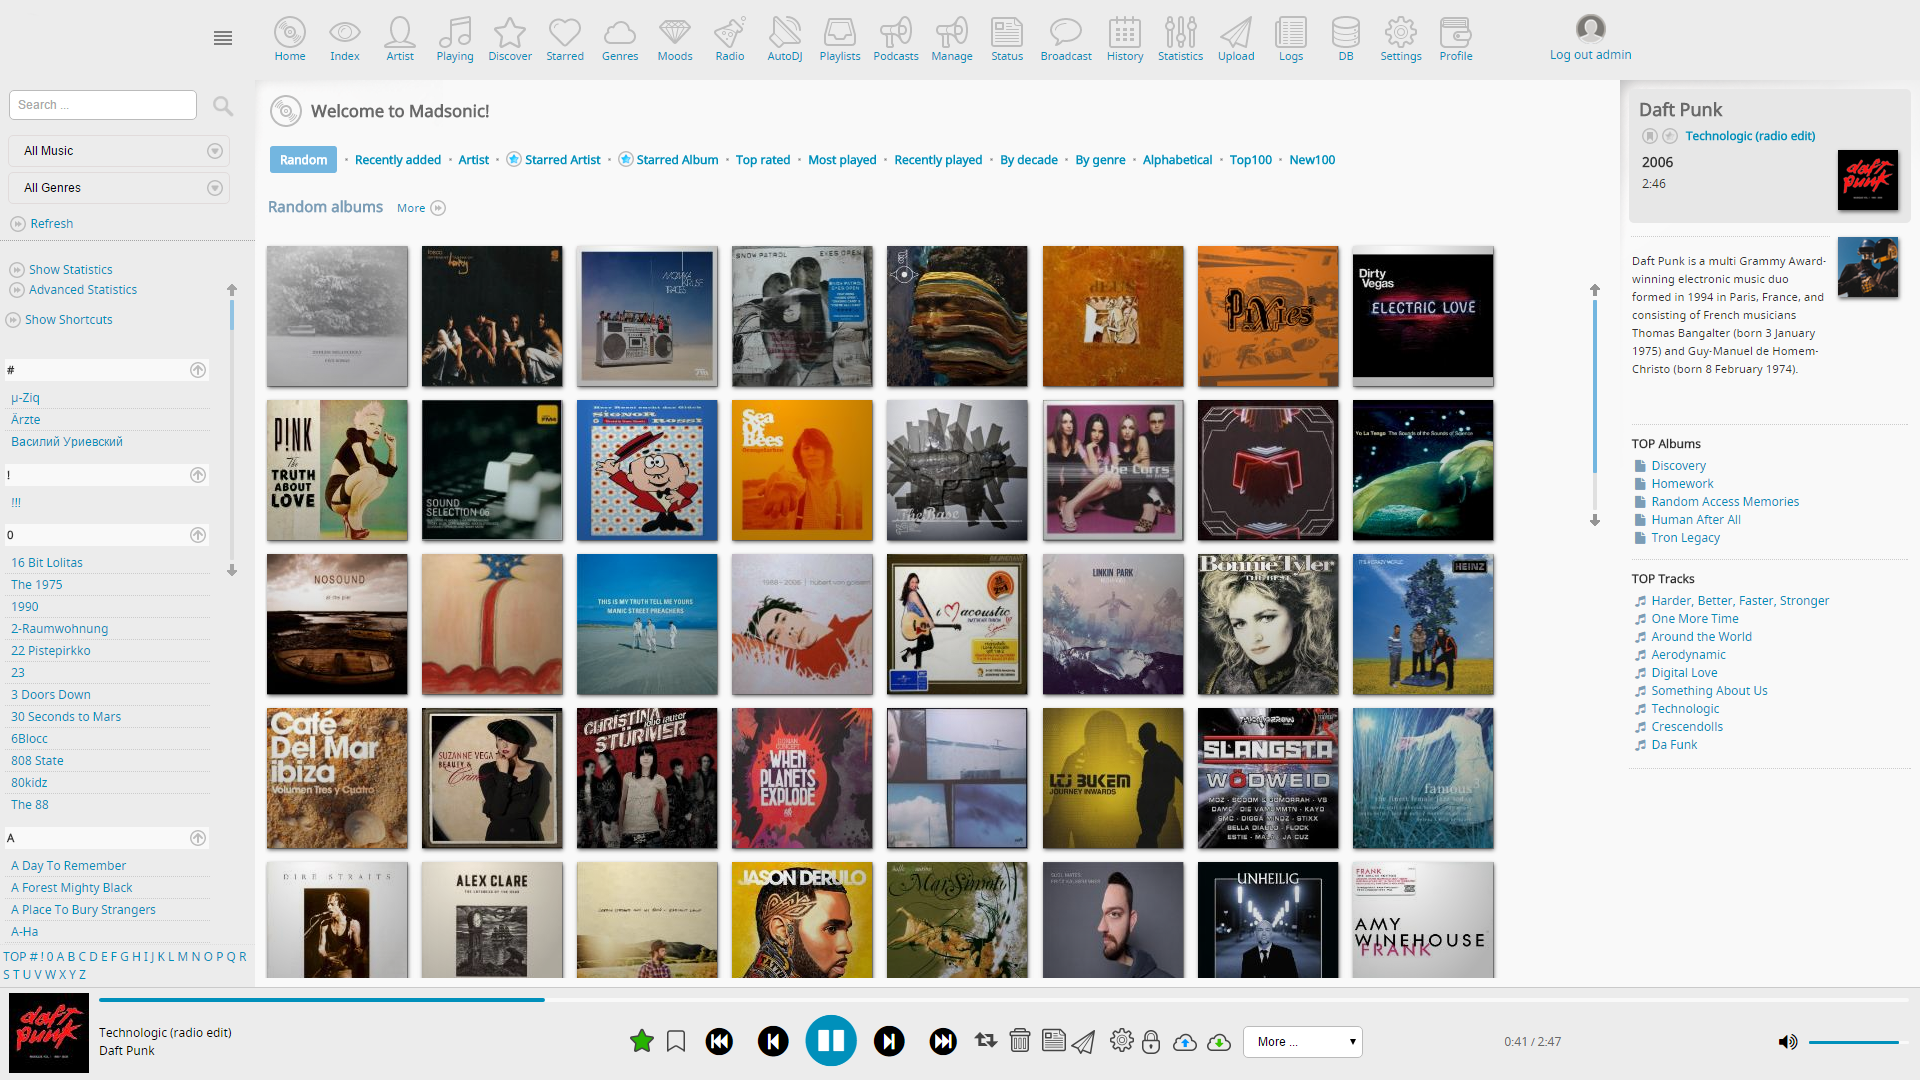This screenshot has height=1080, width=1920.
Task: Click Log out admin link
Action: coord(1590,55)
